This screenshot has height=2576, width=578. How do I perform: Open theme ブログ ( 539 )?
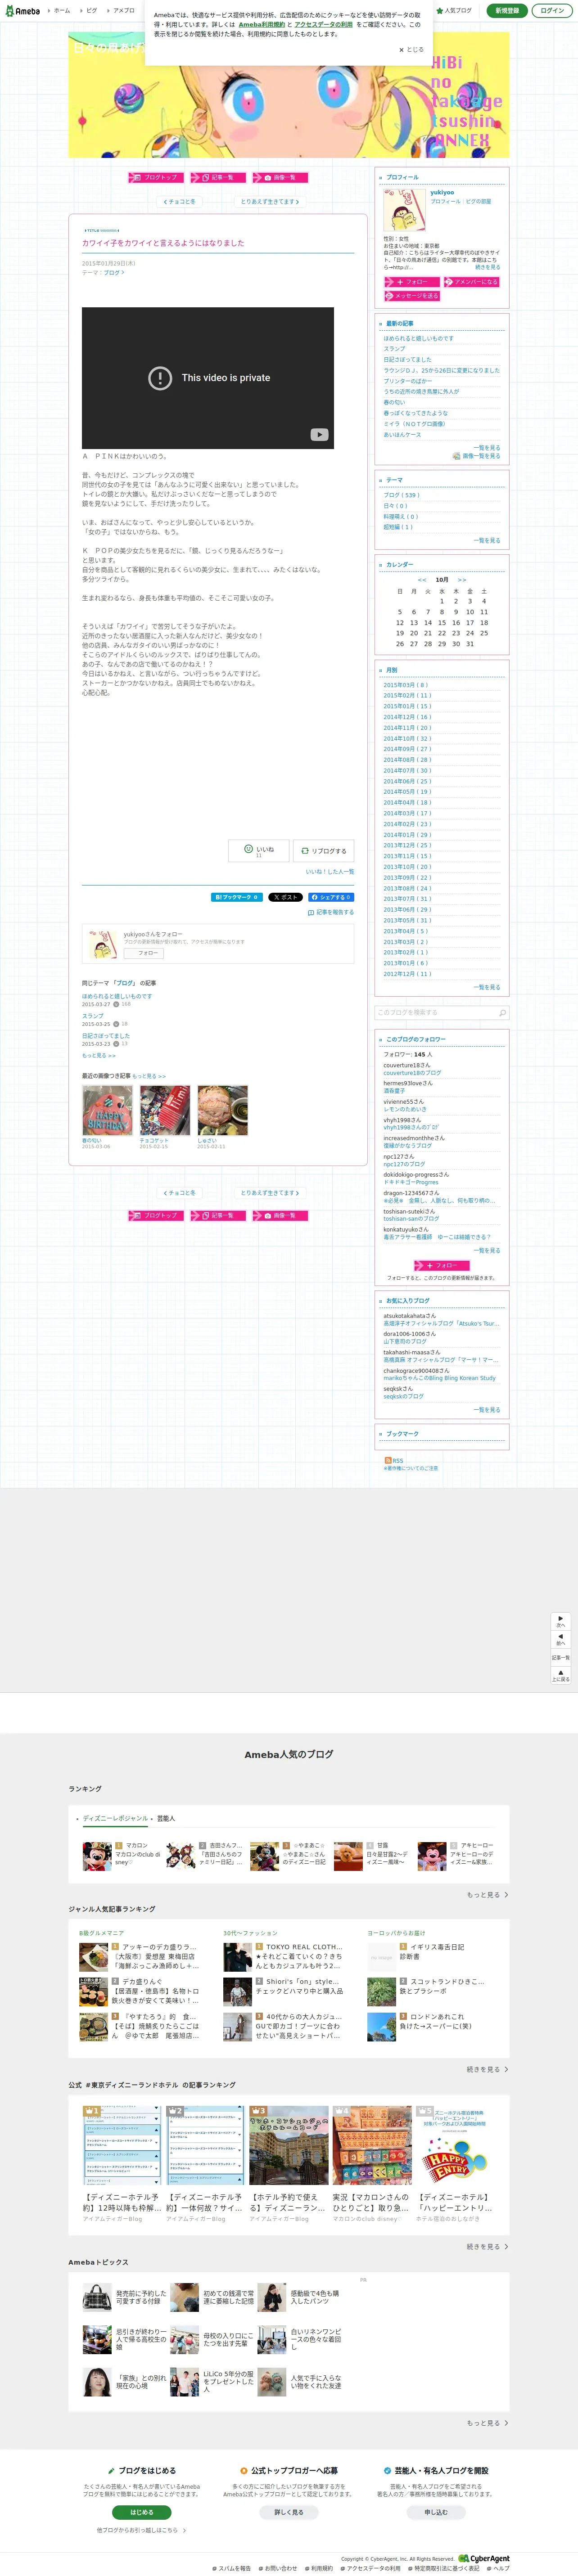point(401,495)
